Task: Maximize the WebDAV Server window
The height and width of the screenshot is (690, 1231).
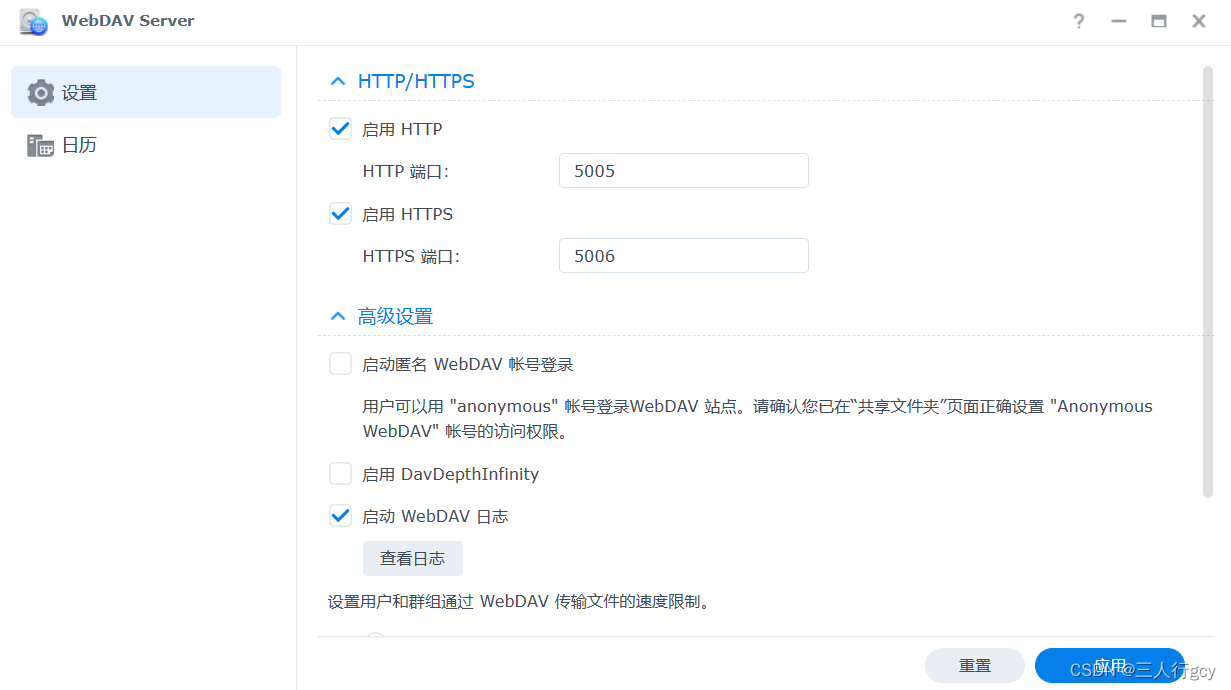Action: point(1159,21)
